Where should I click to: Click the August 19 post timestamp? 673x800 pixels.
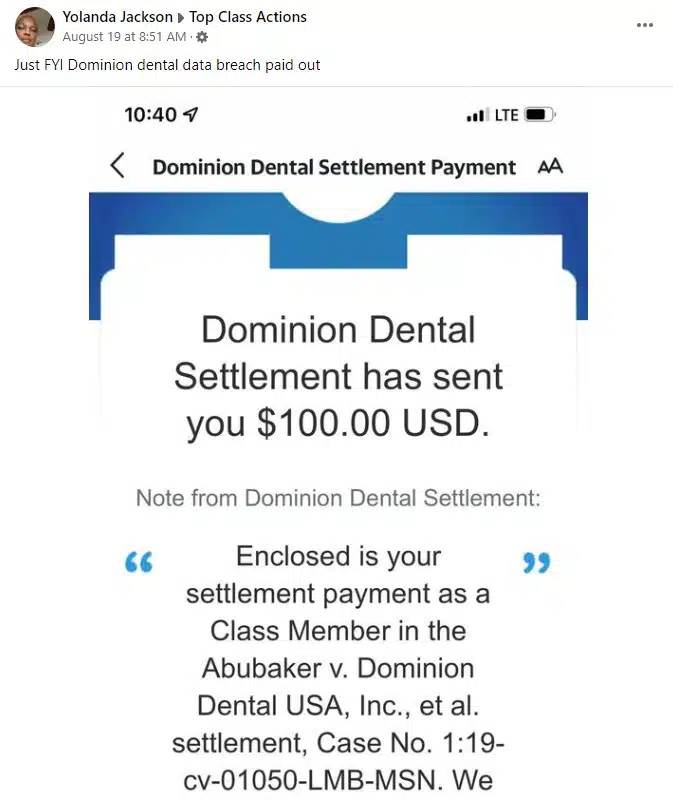[124, 37]
